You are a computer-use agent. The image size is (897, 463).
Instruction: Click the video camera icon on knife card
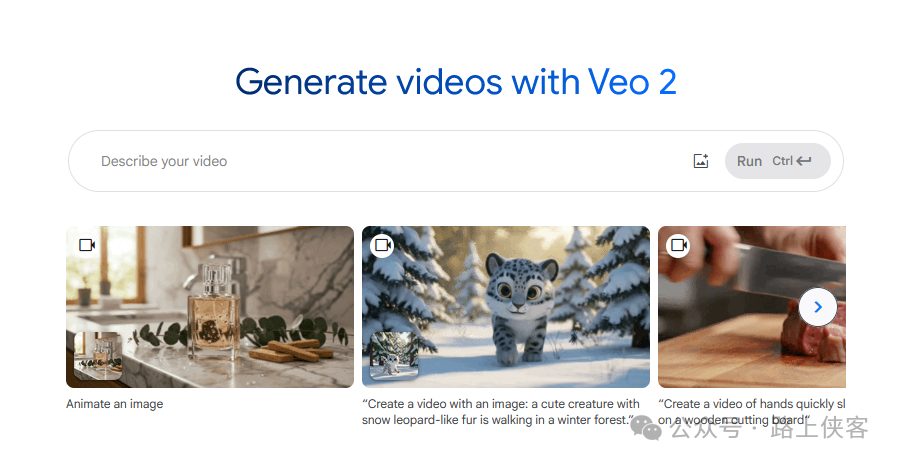click(x=678, y=246)
